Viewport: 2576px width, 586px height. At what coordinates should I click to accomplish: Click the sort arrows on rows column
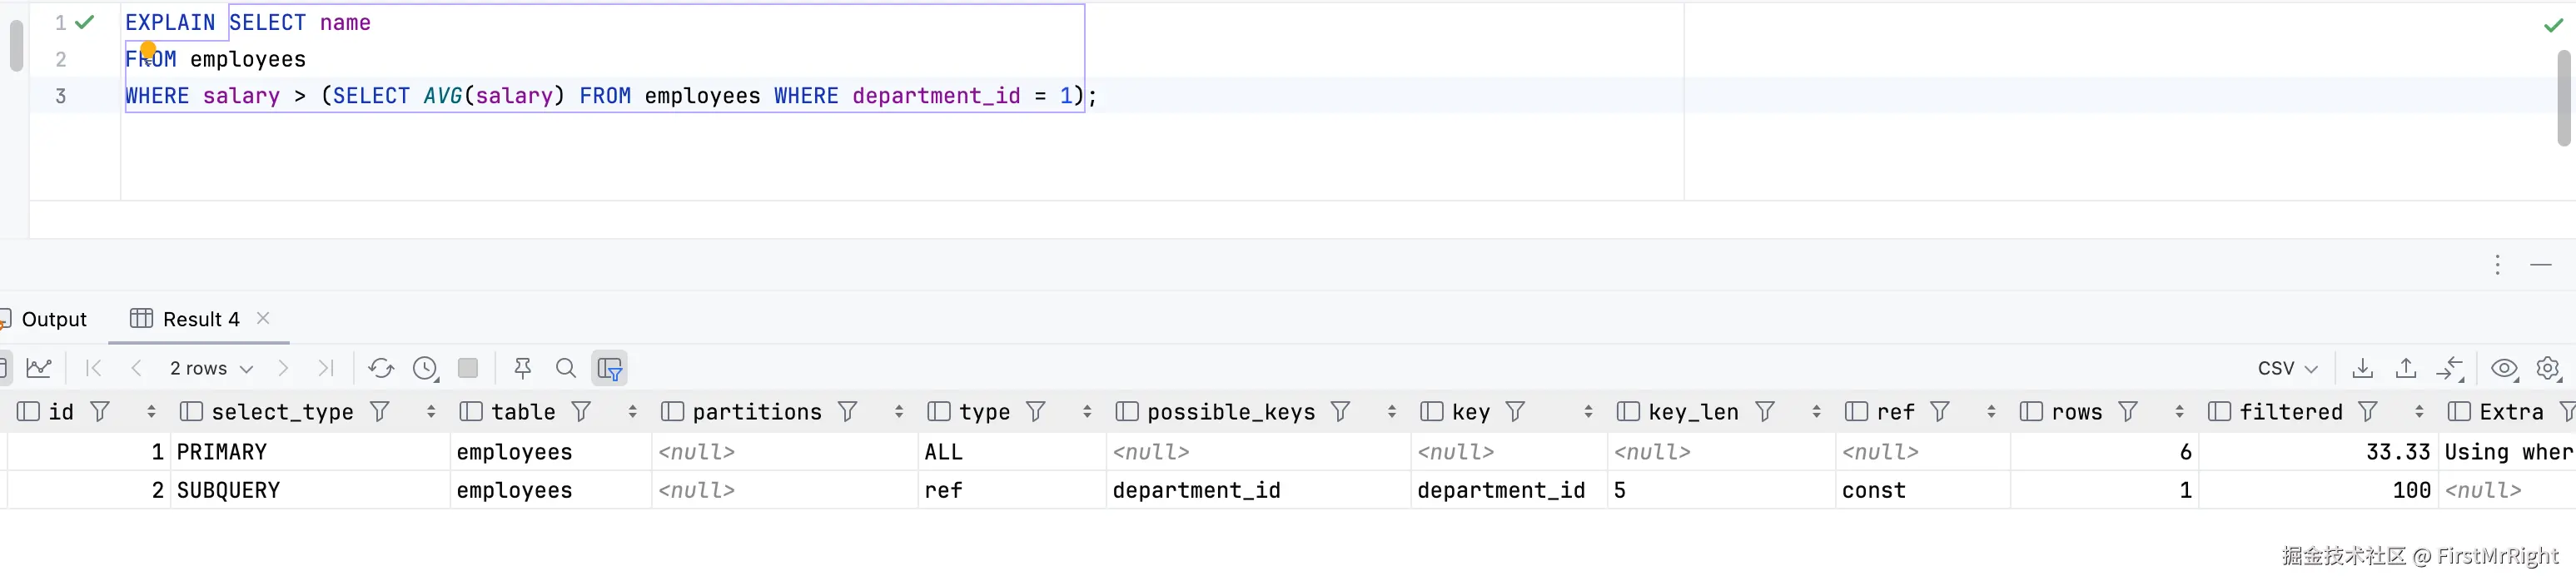coord(2179,412)
